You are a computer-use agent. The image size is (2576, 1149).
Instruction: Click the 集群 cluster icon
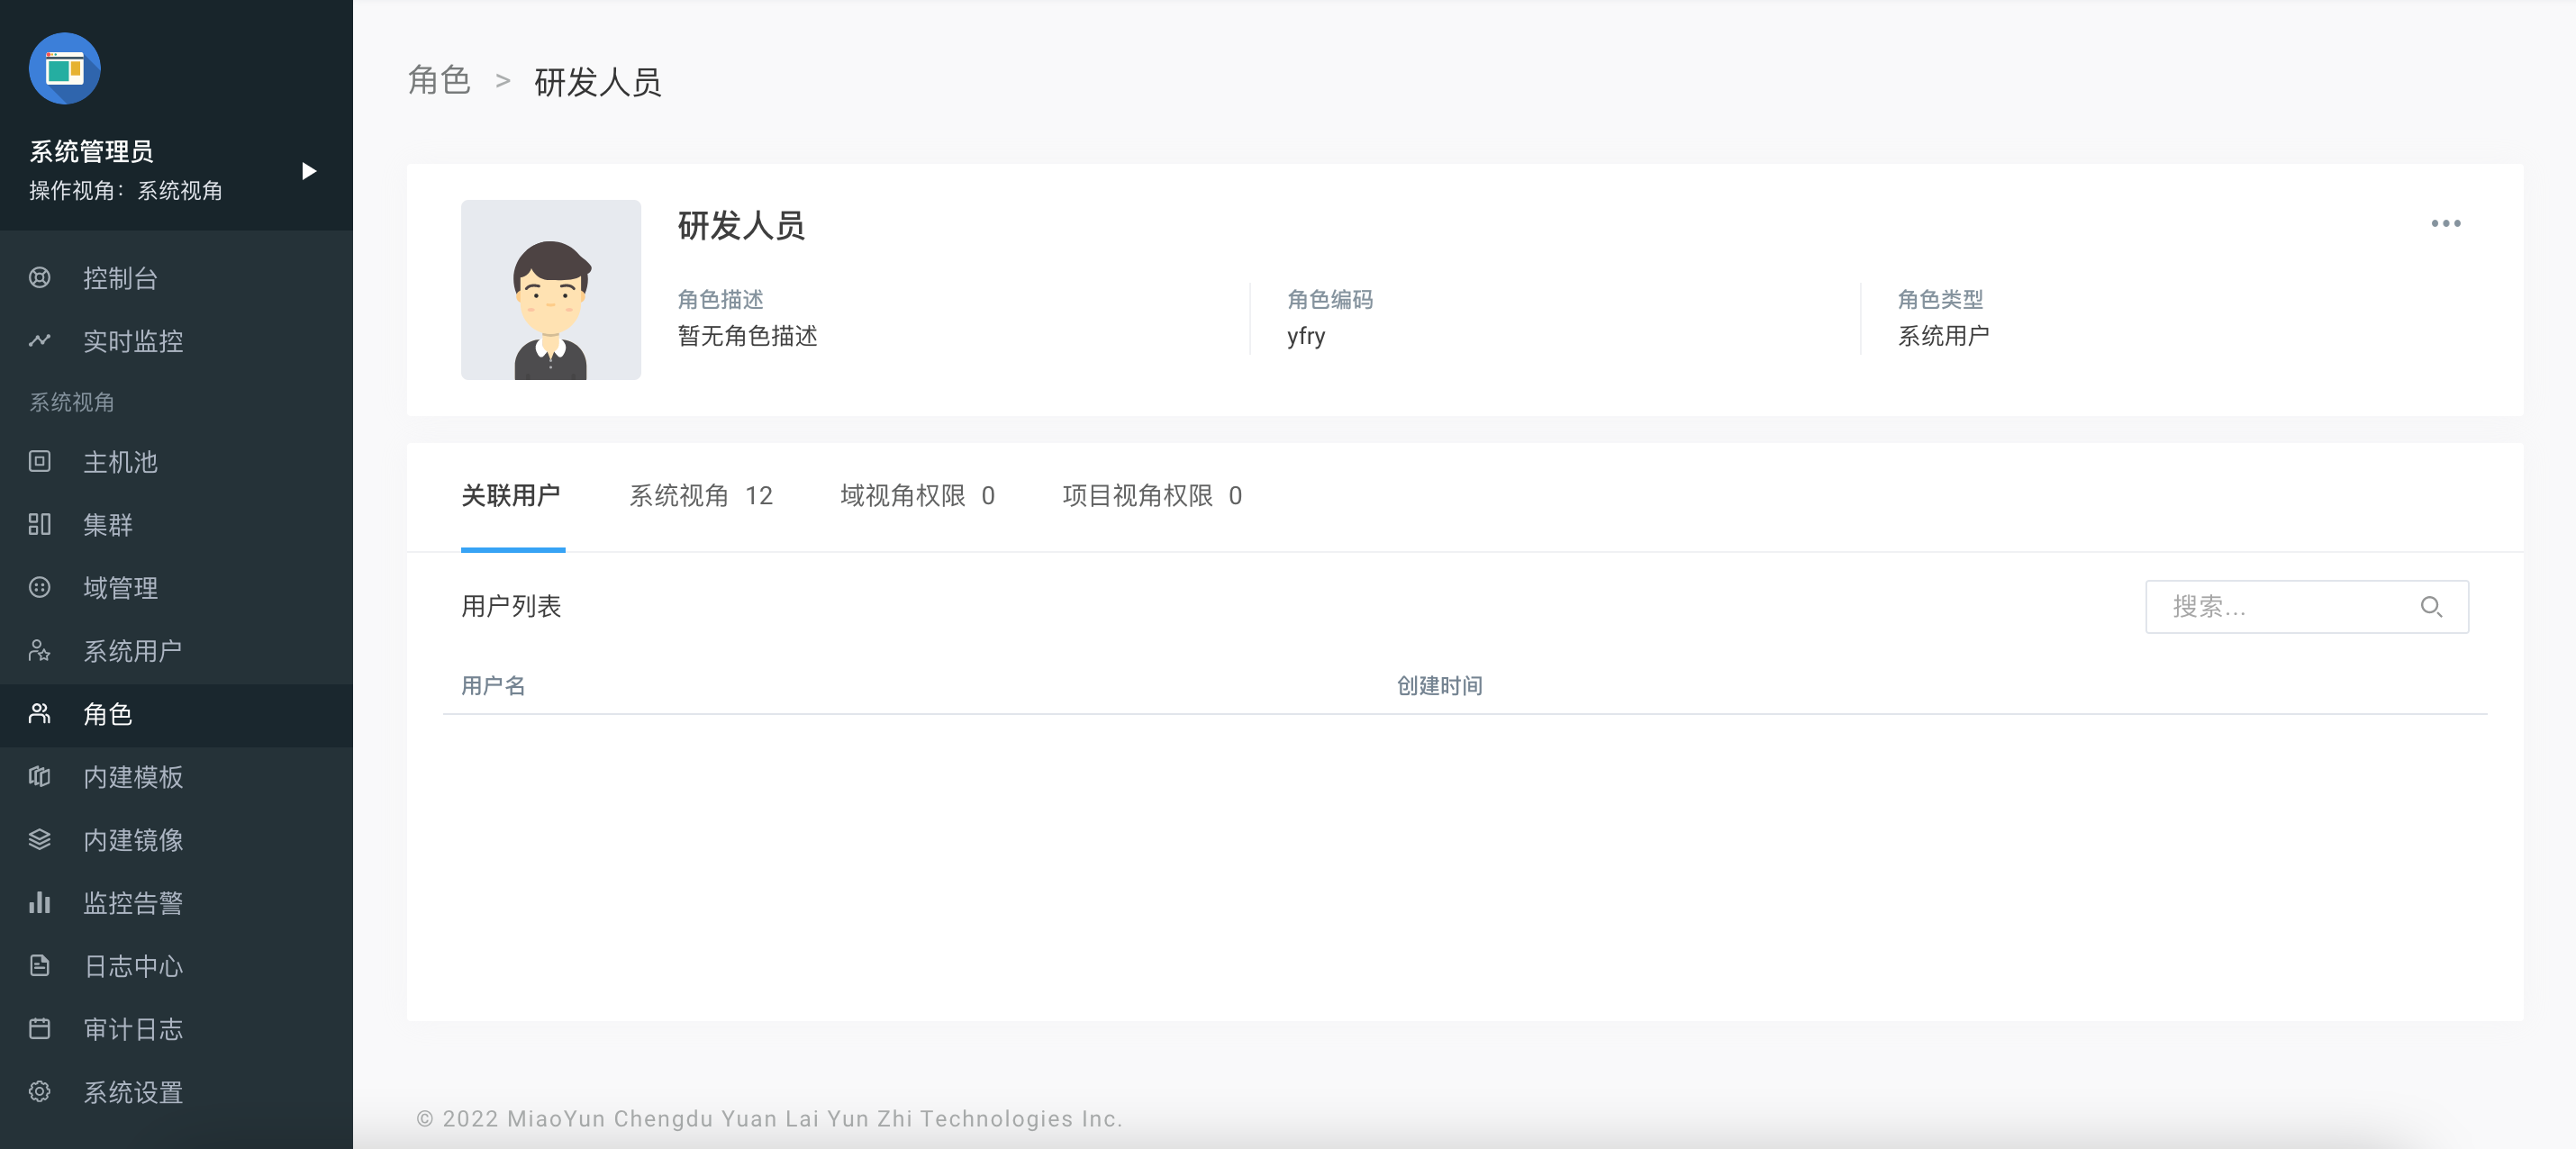pyautogui.click(x=40, y=524)
